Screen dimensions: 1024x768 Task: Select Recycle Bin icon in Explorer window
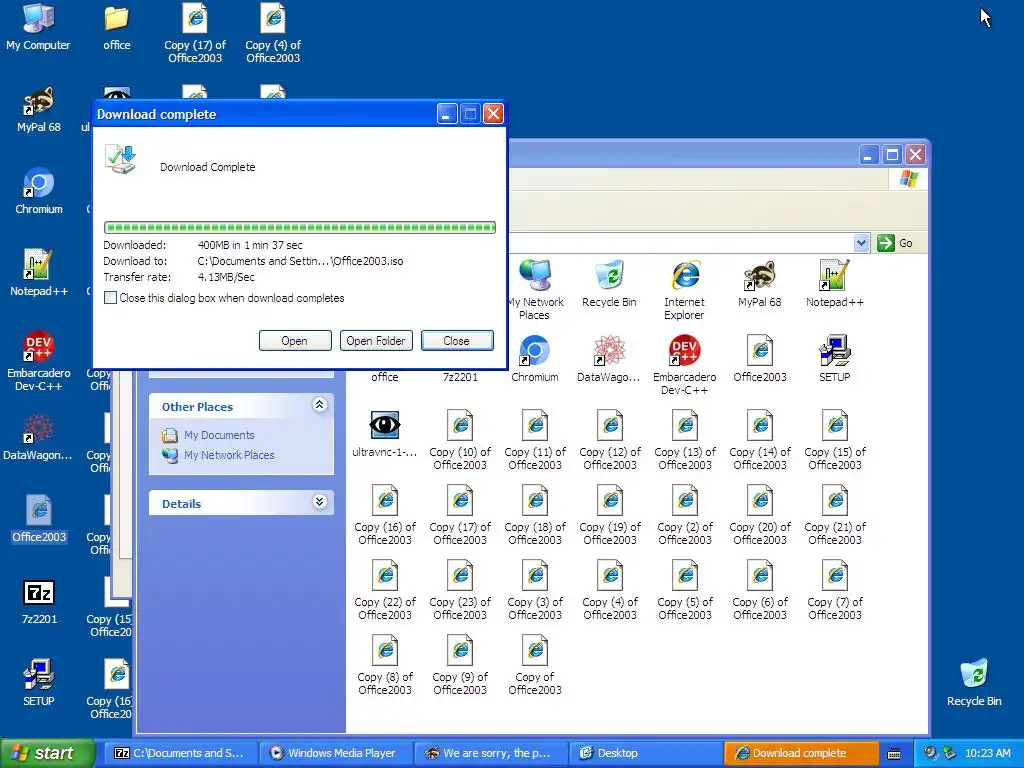609,283
